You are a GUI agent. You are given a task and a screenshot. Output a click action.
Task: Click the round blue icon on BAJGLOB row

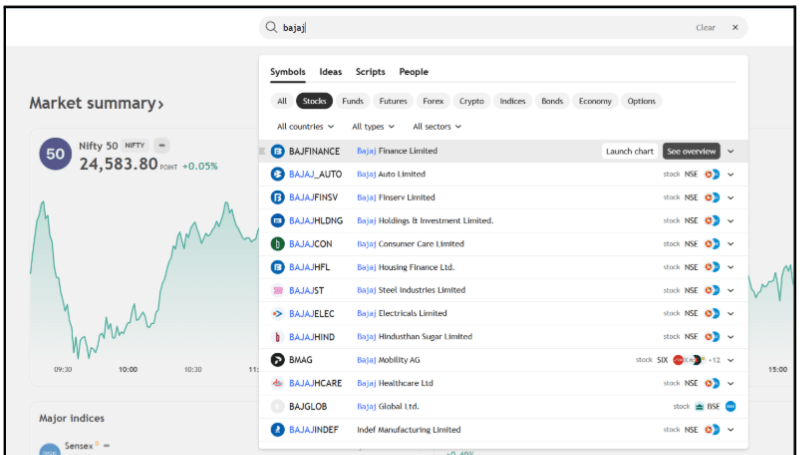[x=731, y=407]
